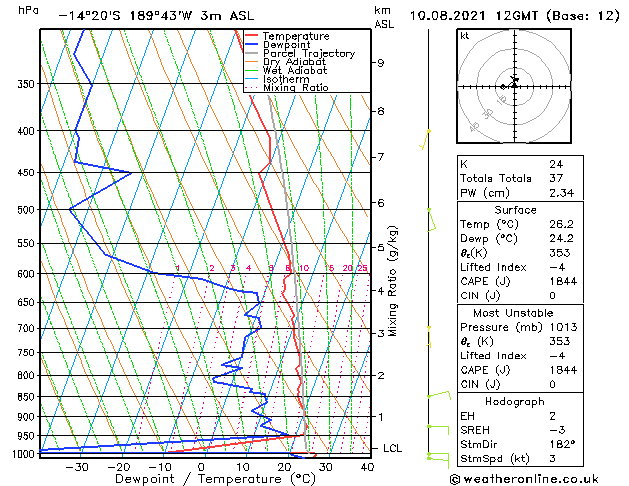Click the 350 hPa pressure label
Screen dimensions: 629x486
[26, 84]
